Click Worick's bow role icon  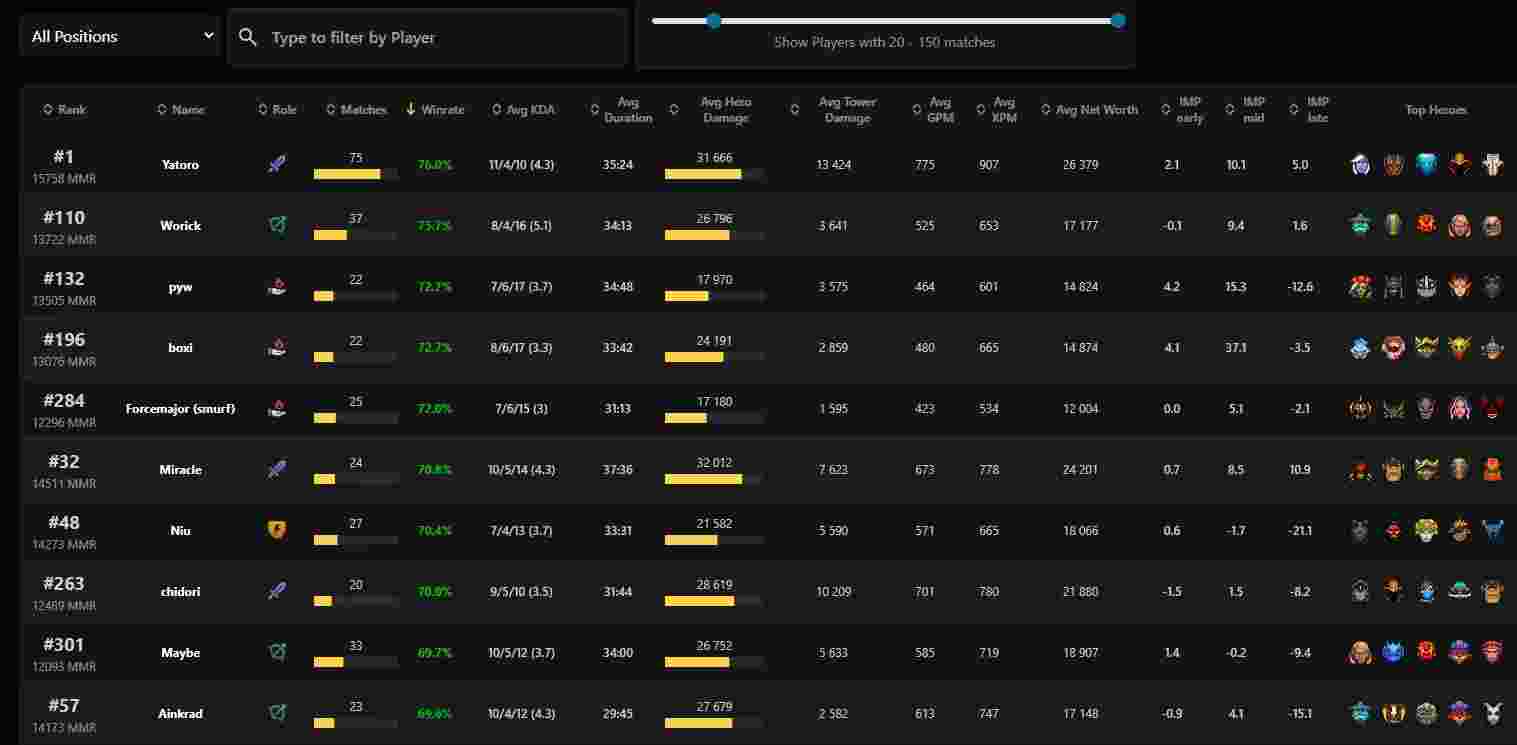pos(277,225)
